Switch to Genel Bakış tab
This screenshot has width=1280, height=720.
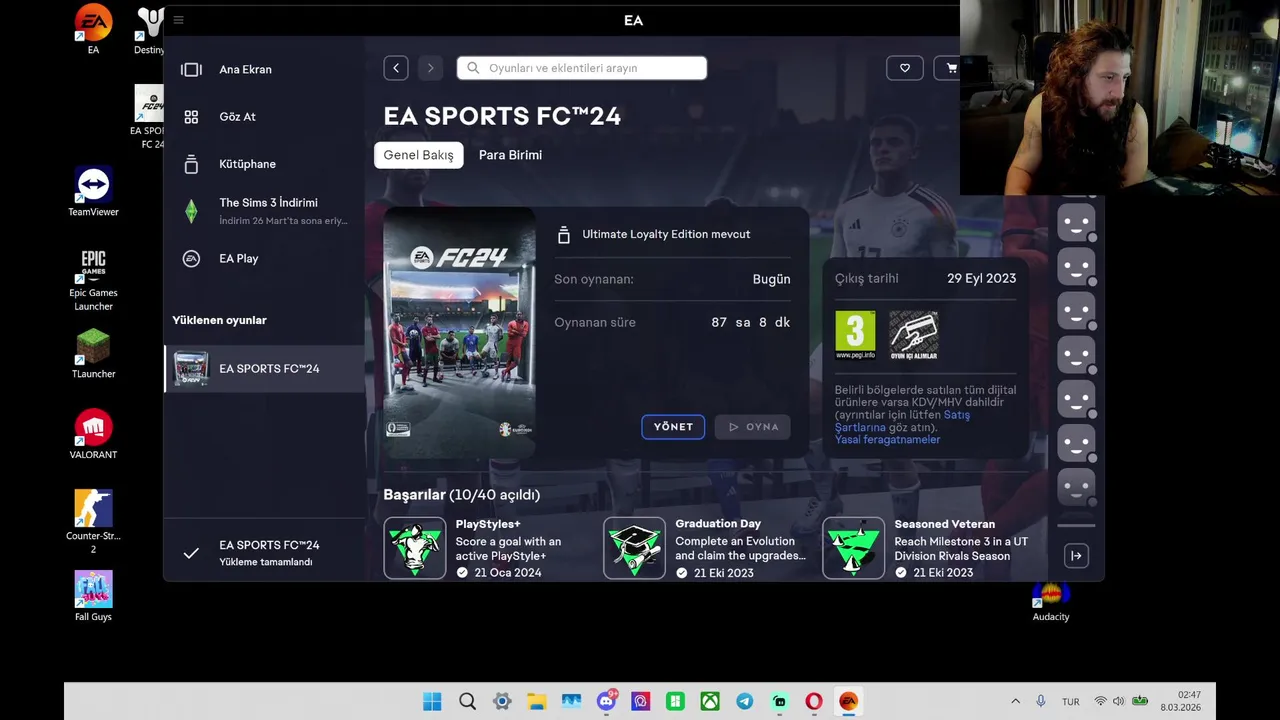418,155
